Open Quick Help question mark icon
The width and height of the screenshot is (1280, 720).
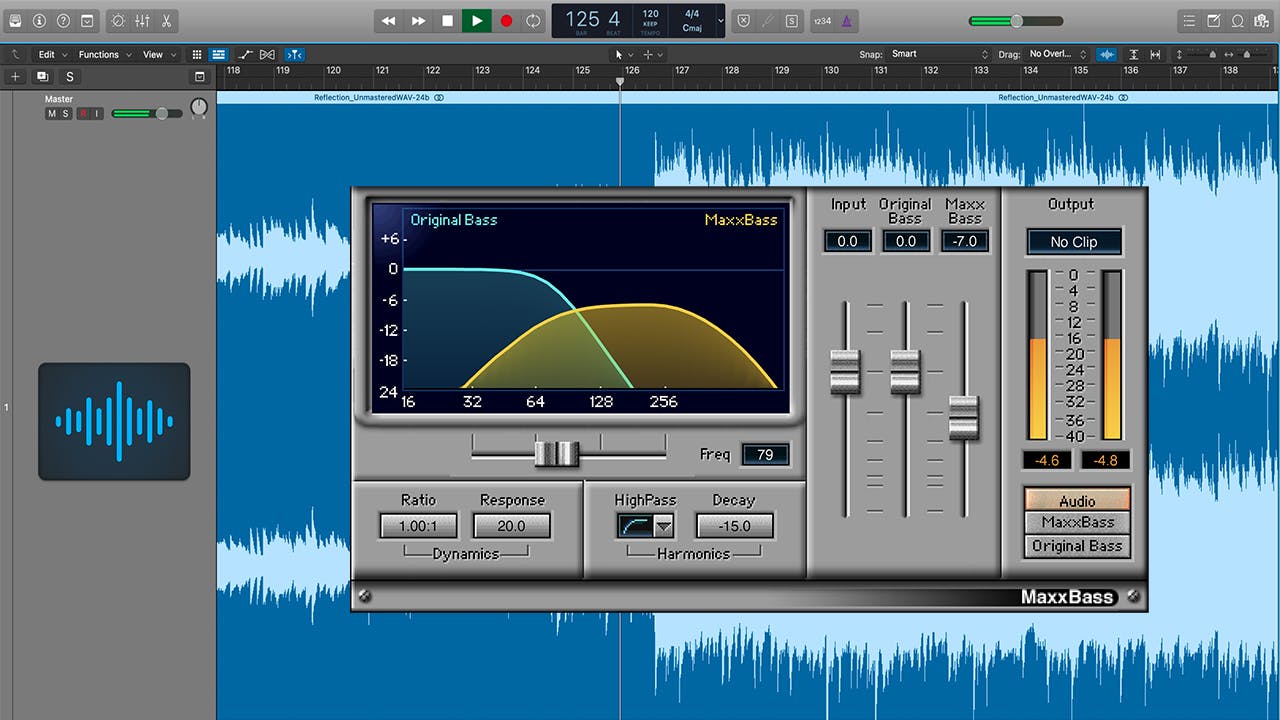(64, 20)
